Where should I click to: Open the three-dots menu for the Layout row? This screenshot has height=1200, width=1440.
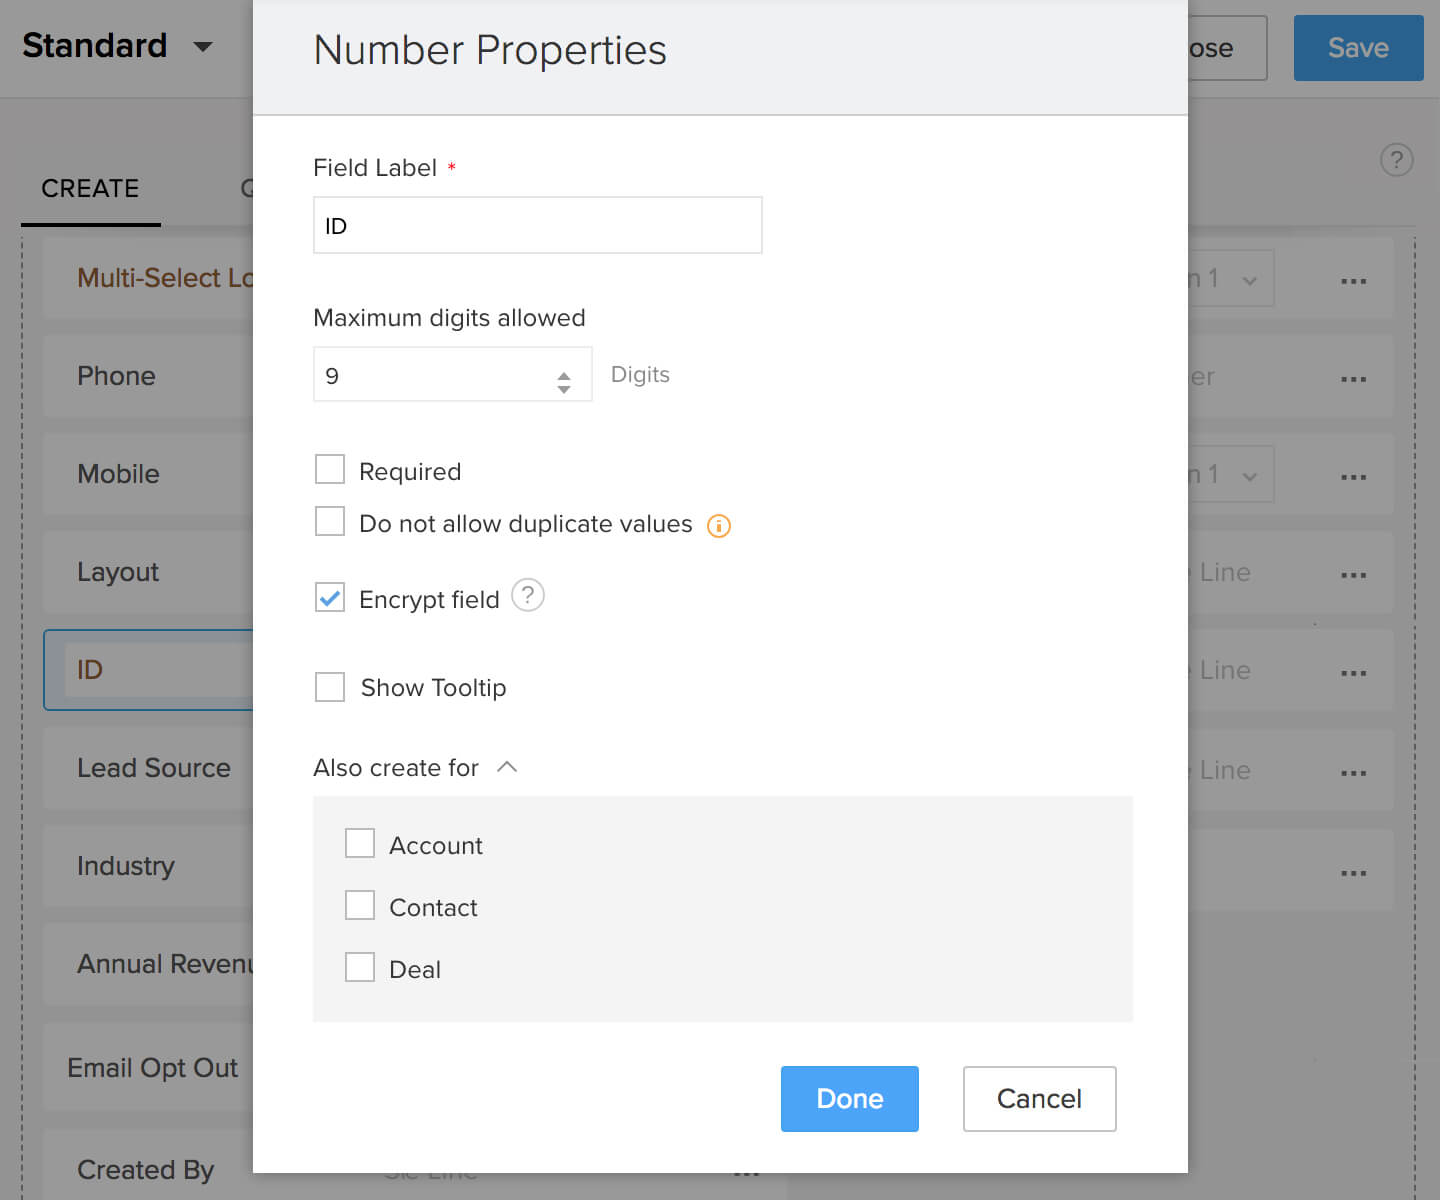point(1353,575)
